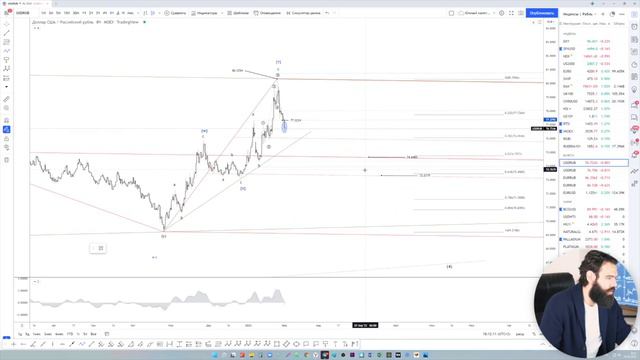Select the ruler measure tool
640x360 pixels.
tap(7, 99)
